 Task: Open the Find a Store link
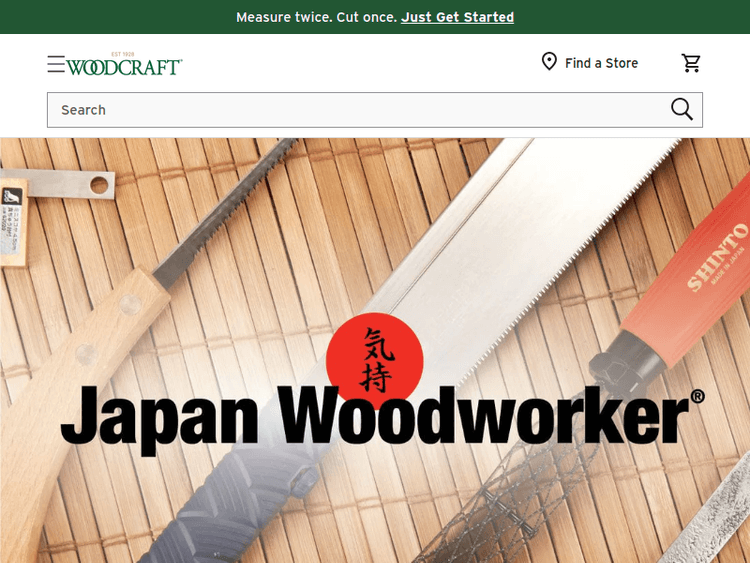(x=601, y=63)
